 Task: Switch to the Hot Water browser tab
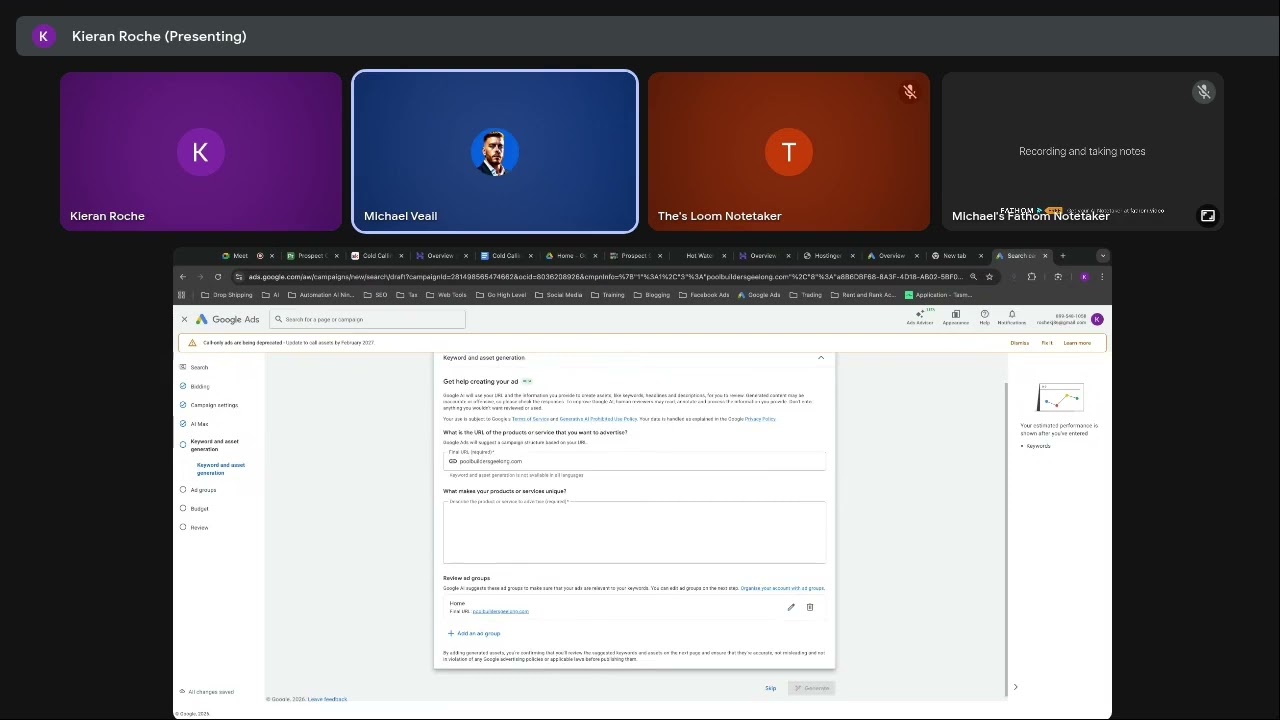click(698, 256)
